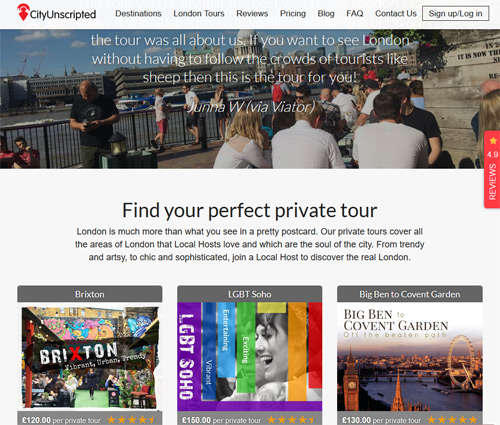
Task: Open the Brixton tour thumbnail
Action: [x=90, y=357]
